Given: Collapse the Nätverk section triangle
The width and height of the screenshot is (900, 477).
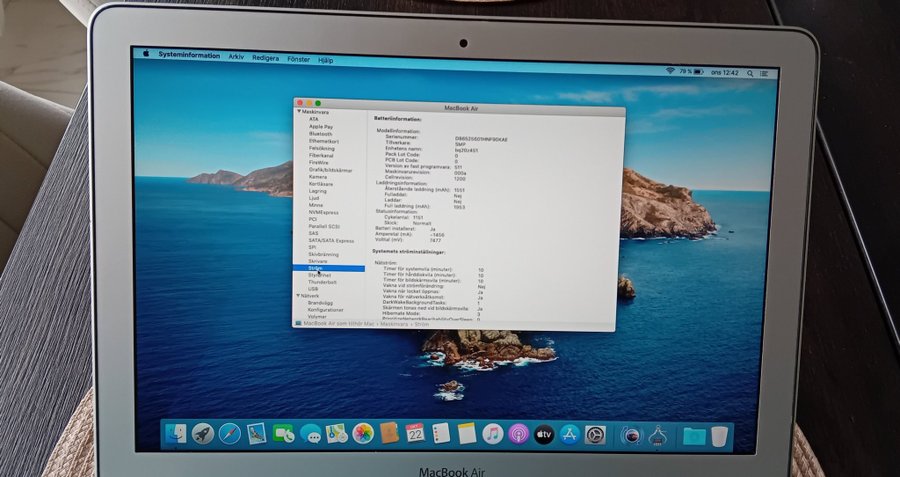Looking at the screenshot, I should (298, 296).
